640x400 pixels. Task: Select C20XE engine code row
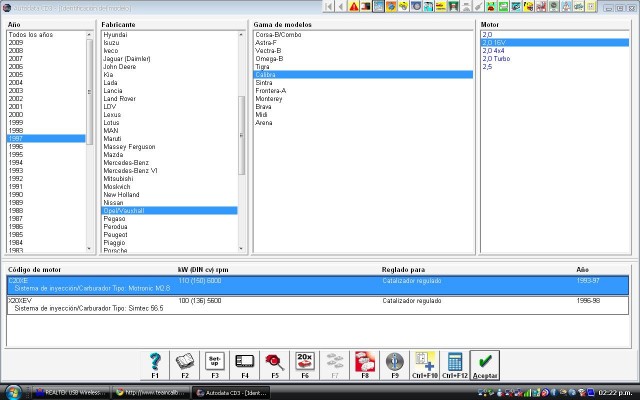tap(318, 285)
